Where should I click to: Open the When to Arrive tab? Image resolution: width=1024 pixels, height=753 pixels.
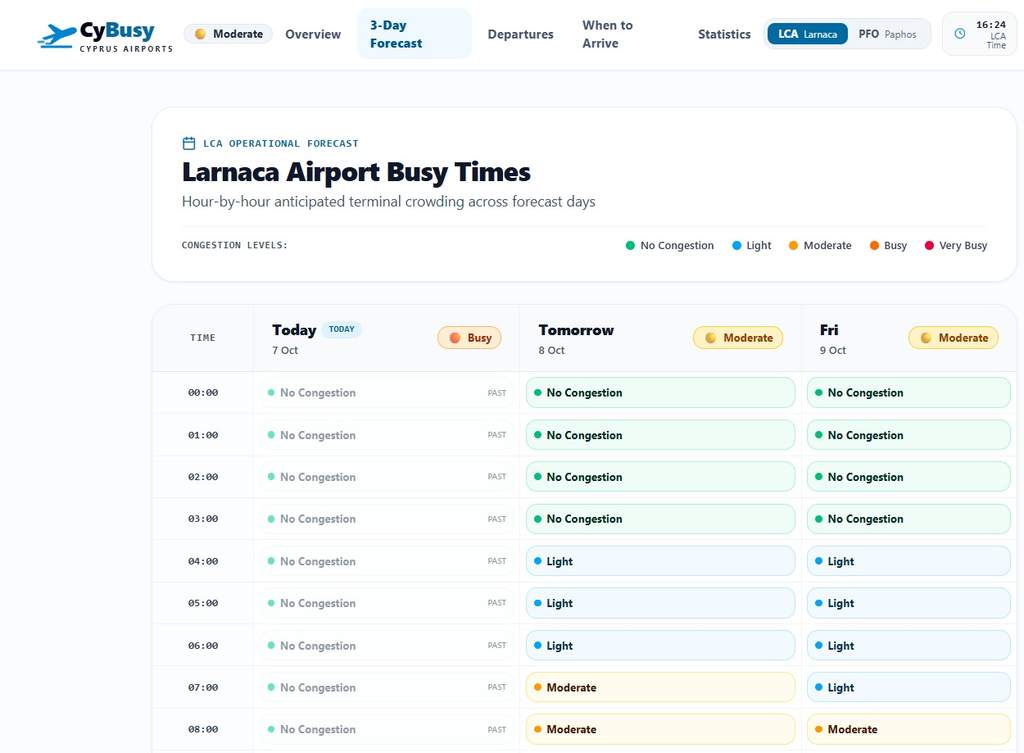coord(607,34)
